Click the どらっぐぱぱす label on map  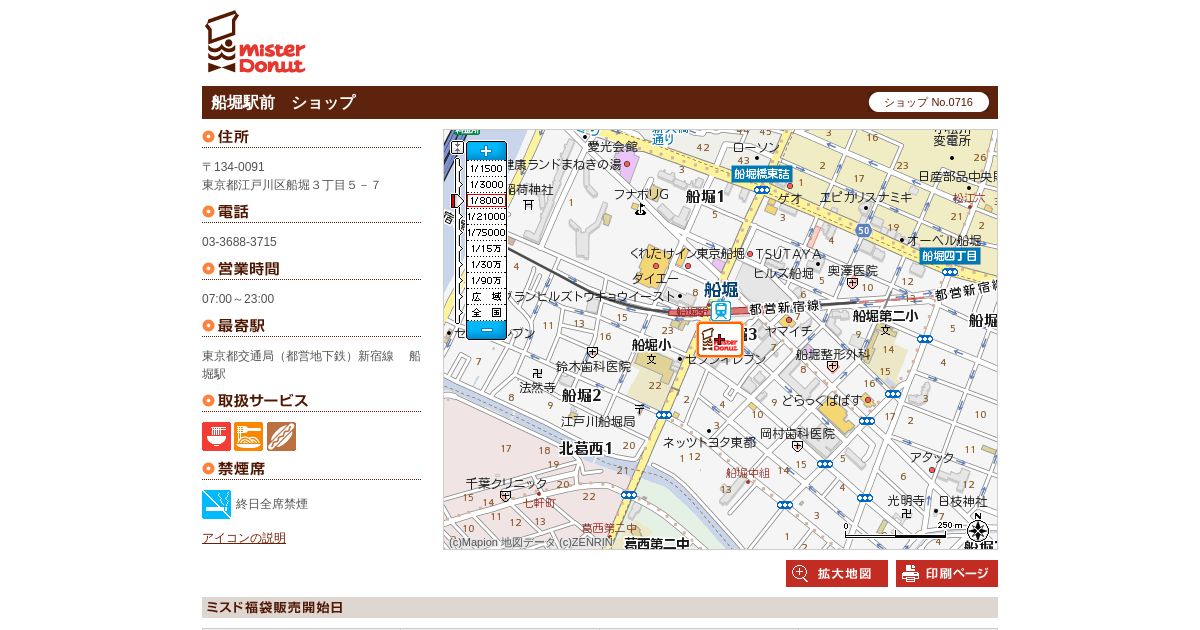click(x=822, y=400)
